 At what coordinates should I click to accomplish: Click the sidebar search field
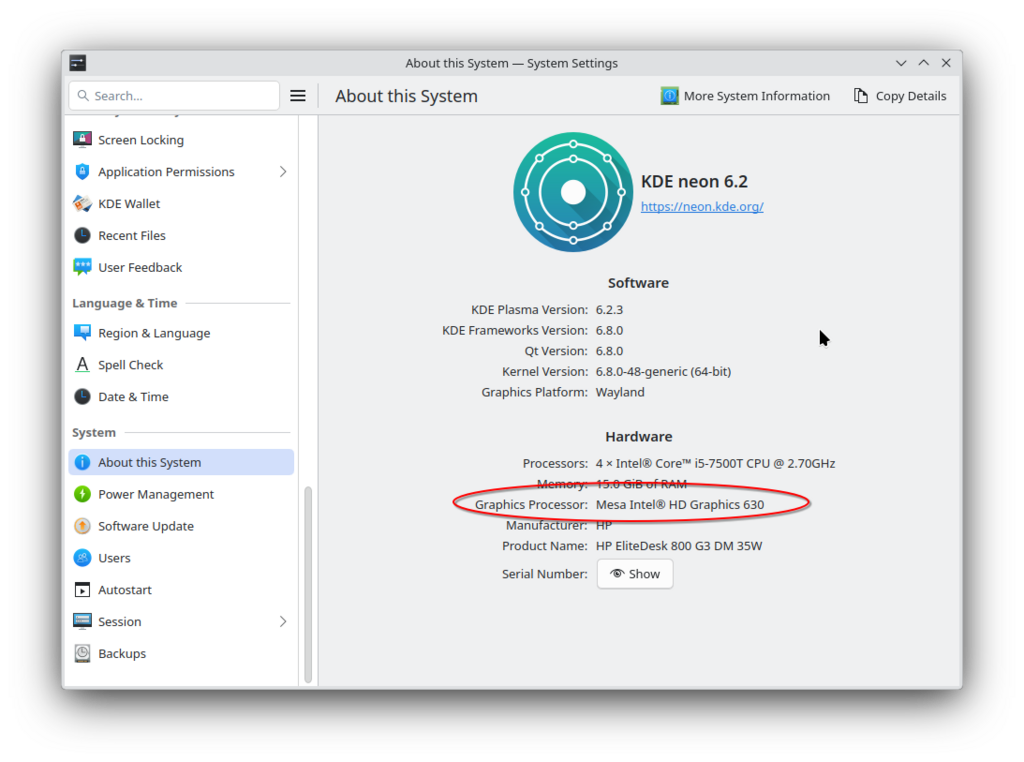(174, 96)
